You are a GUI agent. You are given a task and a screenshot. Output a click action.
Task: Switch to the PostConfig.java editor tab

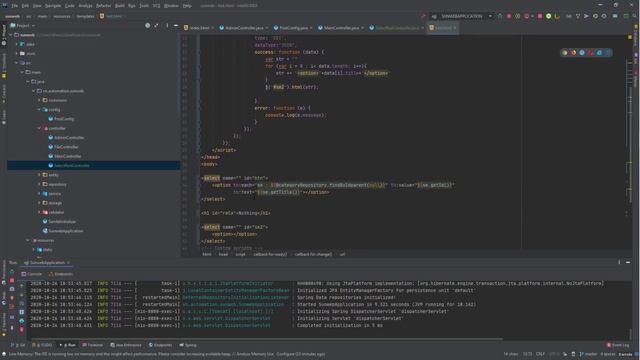click(x=293, y=28)
